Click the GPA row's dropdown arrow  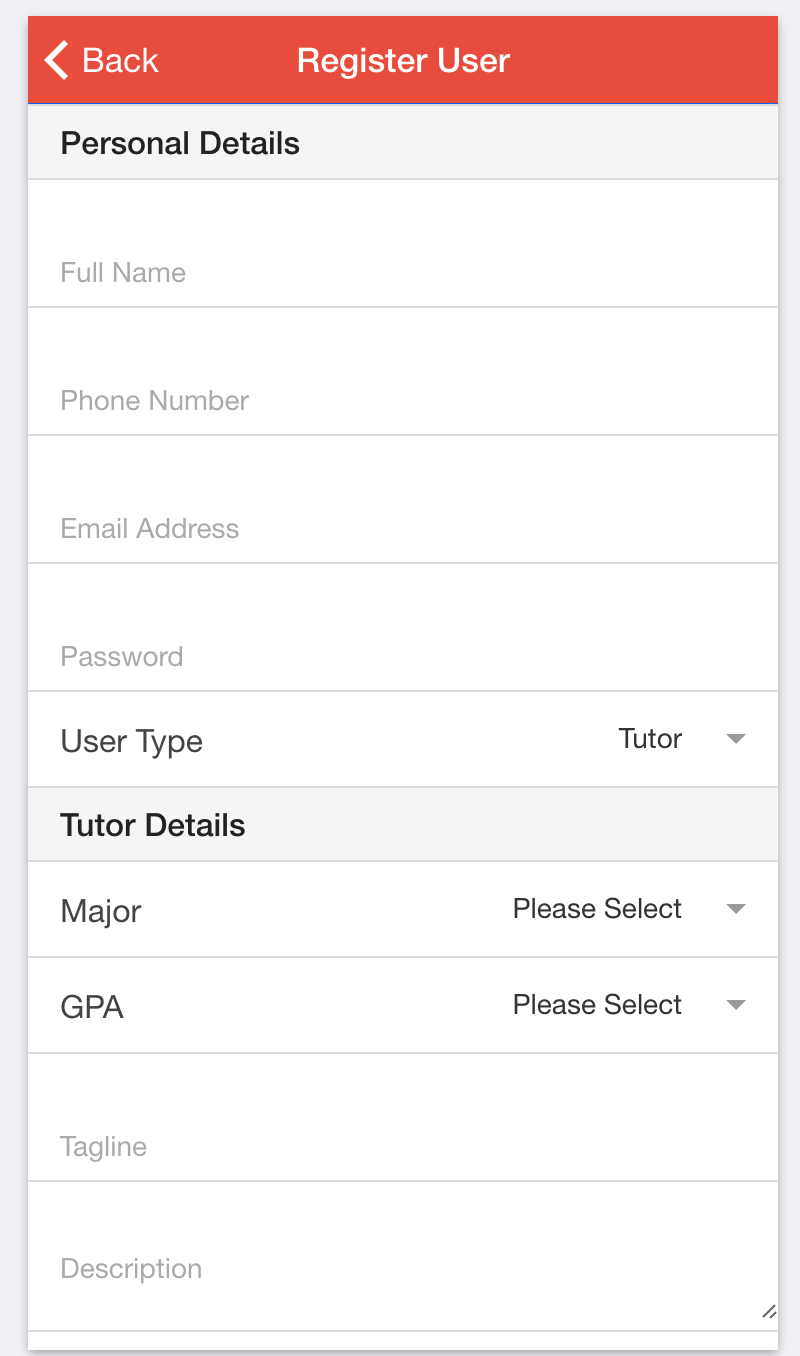click(x=736, y=1006)
